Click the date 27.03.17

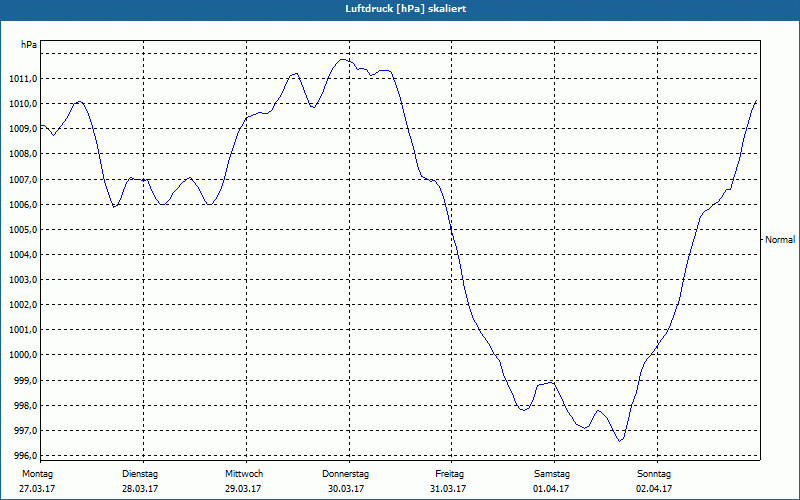37,489
